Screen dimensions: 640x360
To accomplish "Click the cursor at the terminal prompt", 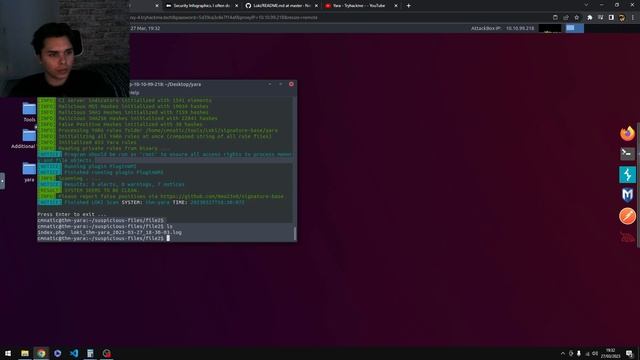I will (x=168, y=238).
